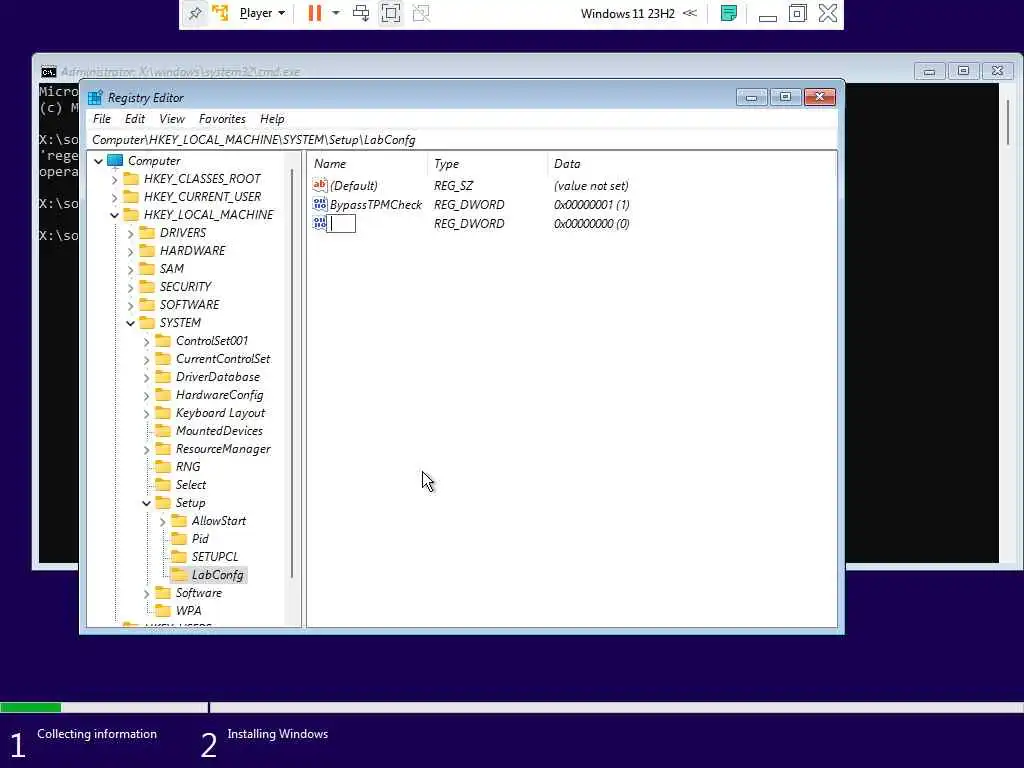The height and width of the screenshot is (768, 1024).
Task: Click the registry address path bar
Action: 462,140
